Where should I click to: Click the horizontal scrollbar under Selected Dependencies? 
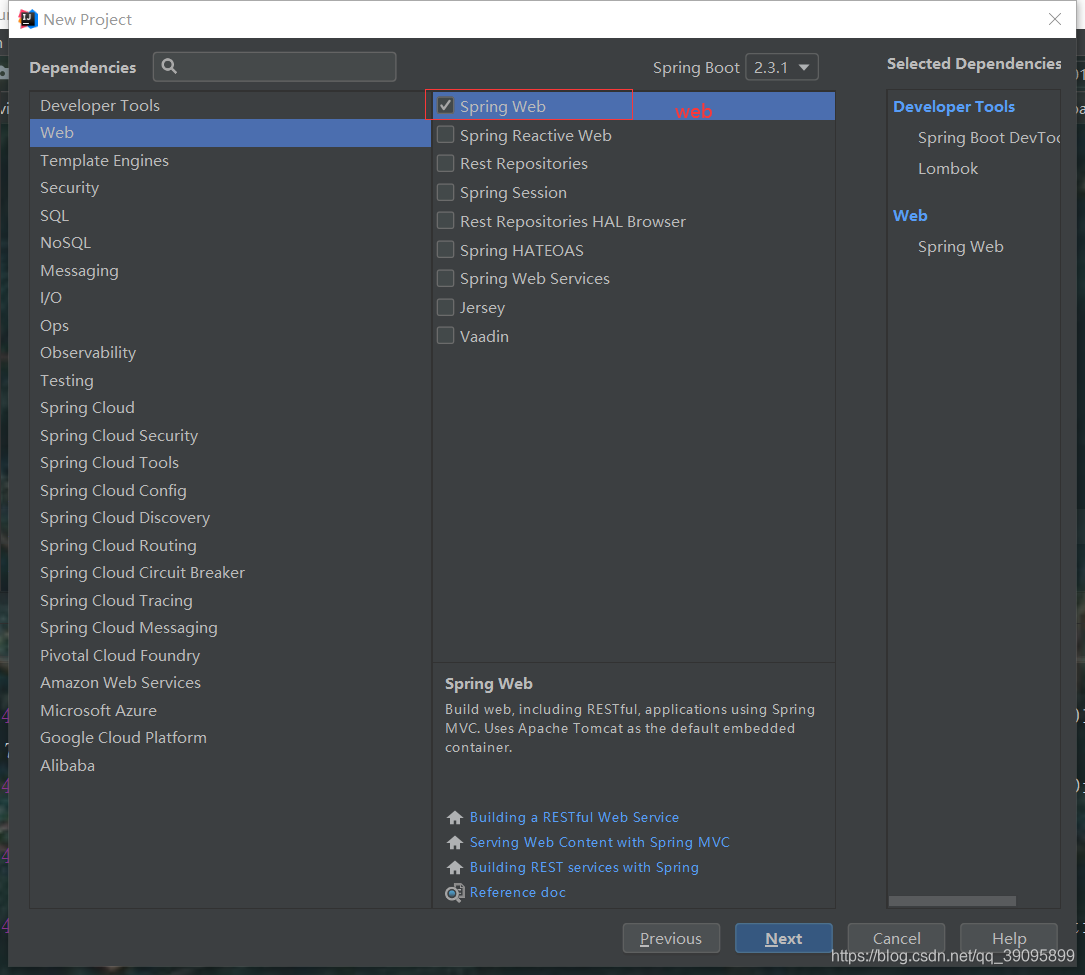[952, 901]
